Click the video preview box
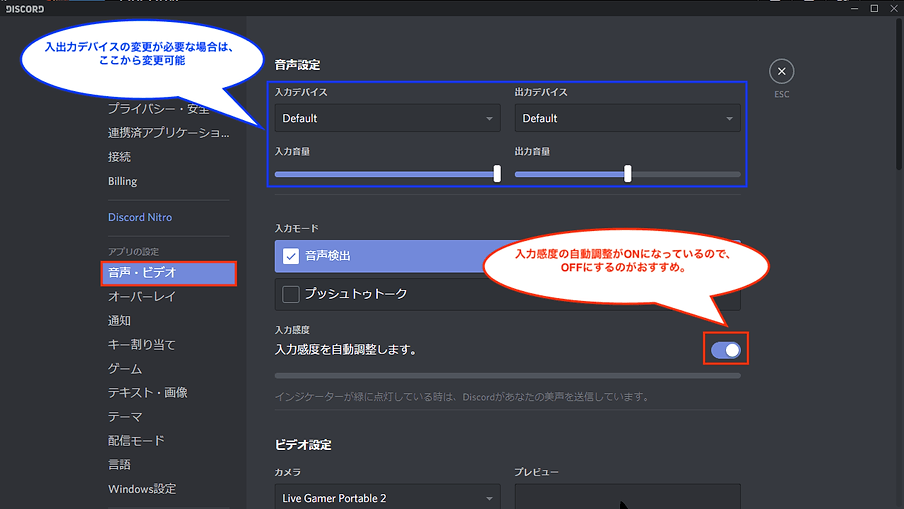Viewport: 904px width, 509px height. [x=627, y=496]
